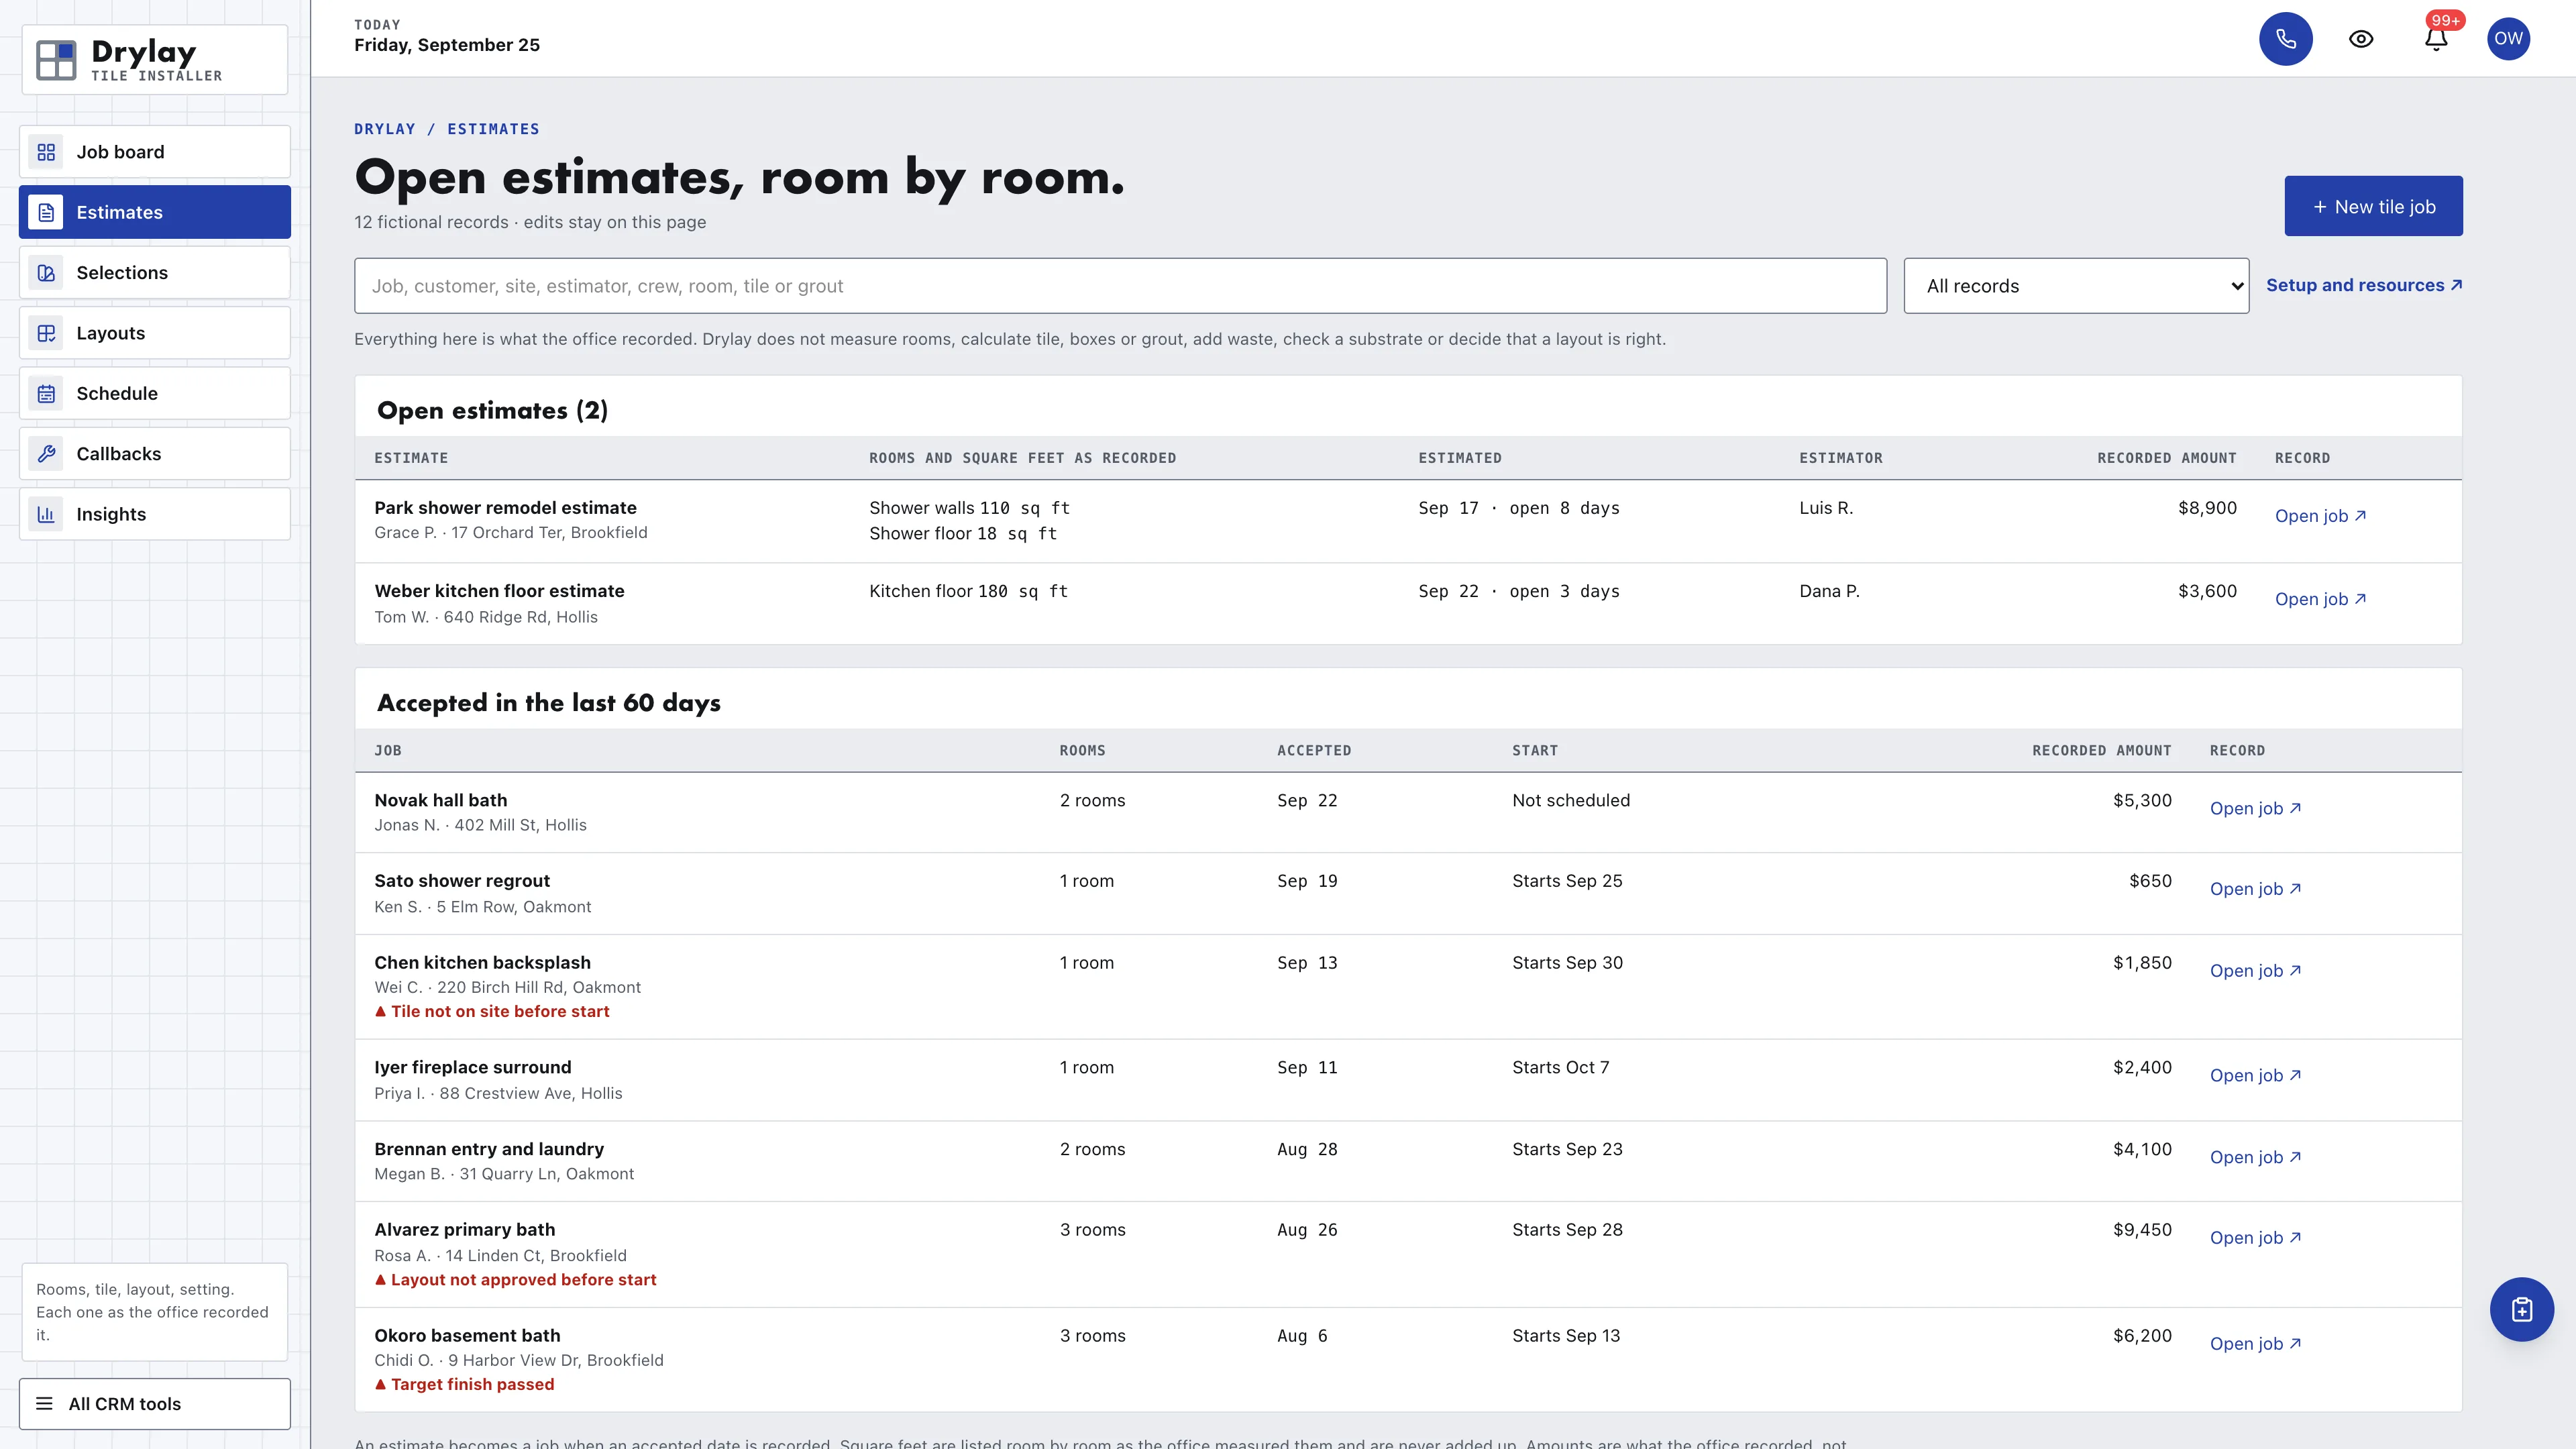Open job for Novak hall bath
The image size is (2576, 1449).
point(2255,808)
